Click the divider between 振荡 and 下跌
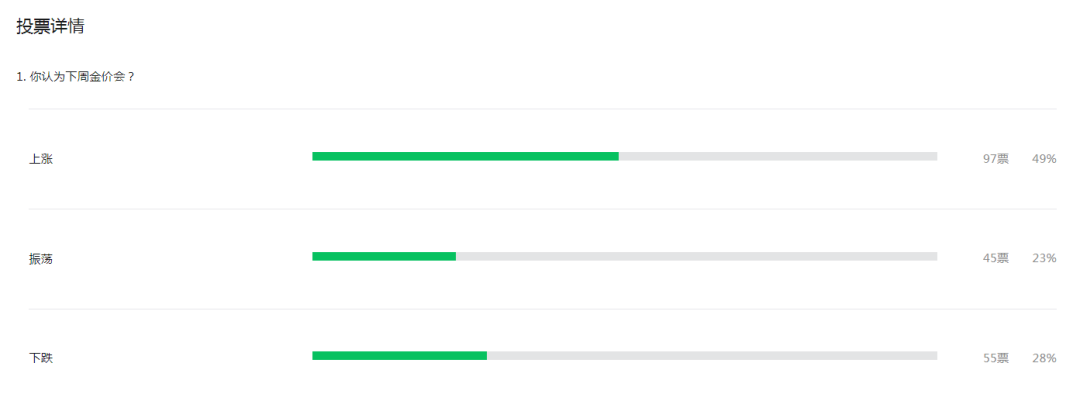Screen dimensions: 1080x408 click(542, 309)
